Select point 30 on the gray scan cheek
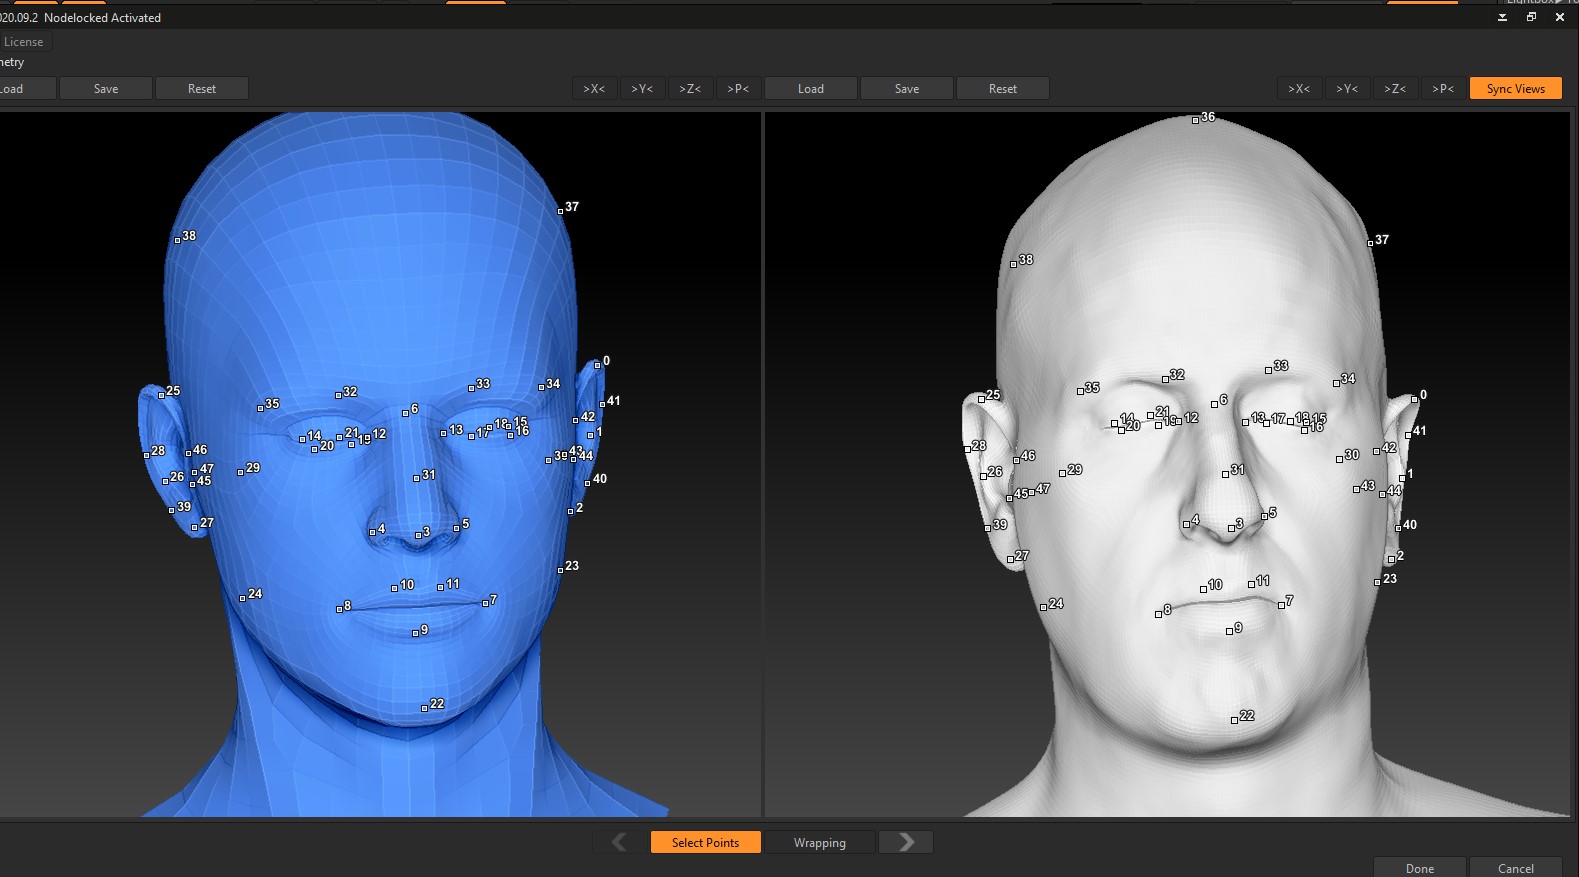 [x=1340, y=459]
